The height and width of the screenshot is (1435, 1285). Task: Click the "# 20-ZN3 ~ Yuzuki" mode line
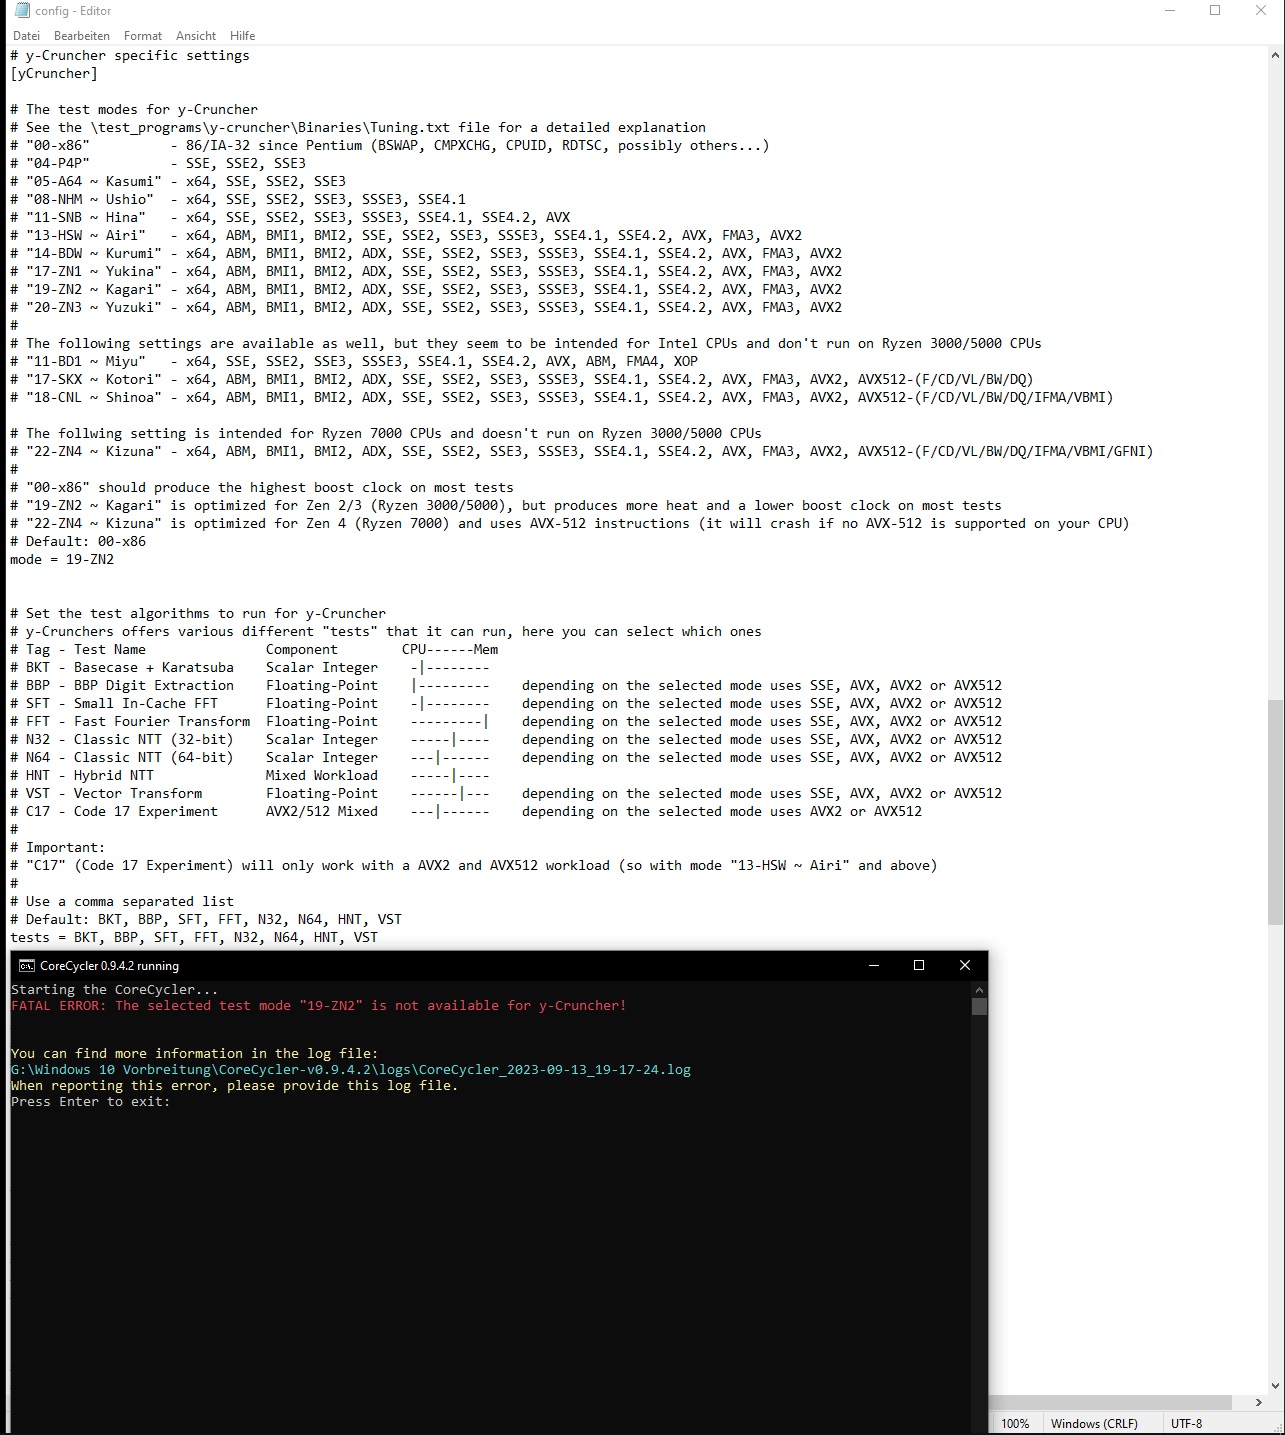426,307
